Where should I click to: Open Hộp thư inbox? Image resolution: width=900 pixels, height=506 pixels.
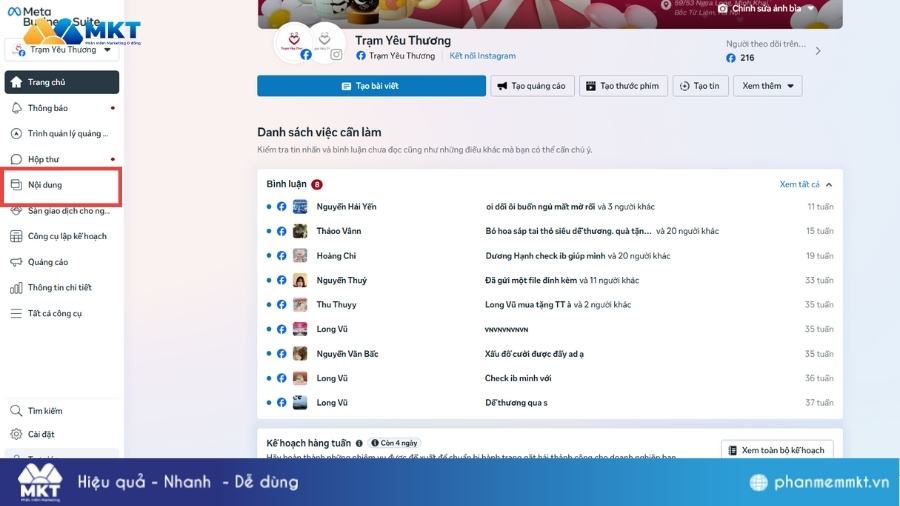pos(61,159)
